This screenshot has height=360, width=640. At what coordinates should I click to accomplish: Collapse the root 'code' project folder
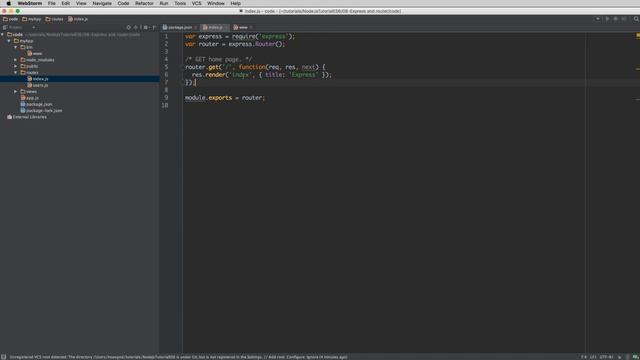[3, 35]
